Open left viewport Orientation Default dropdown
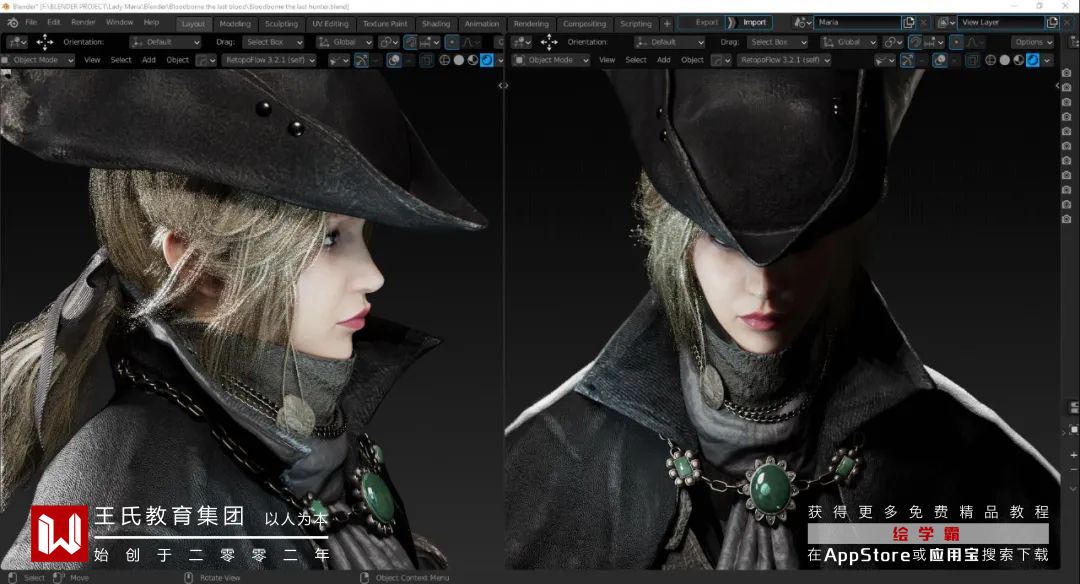The height and width of the screenshot is (584, 1080). coord(165,42)
